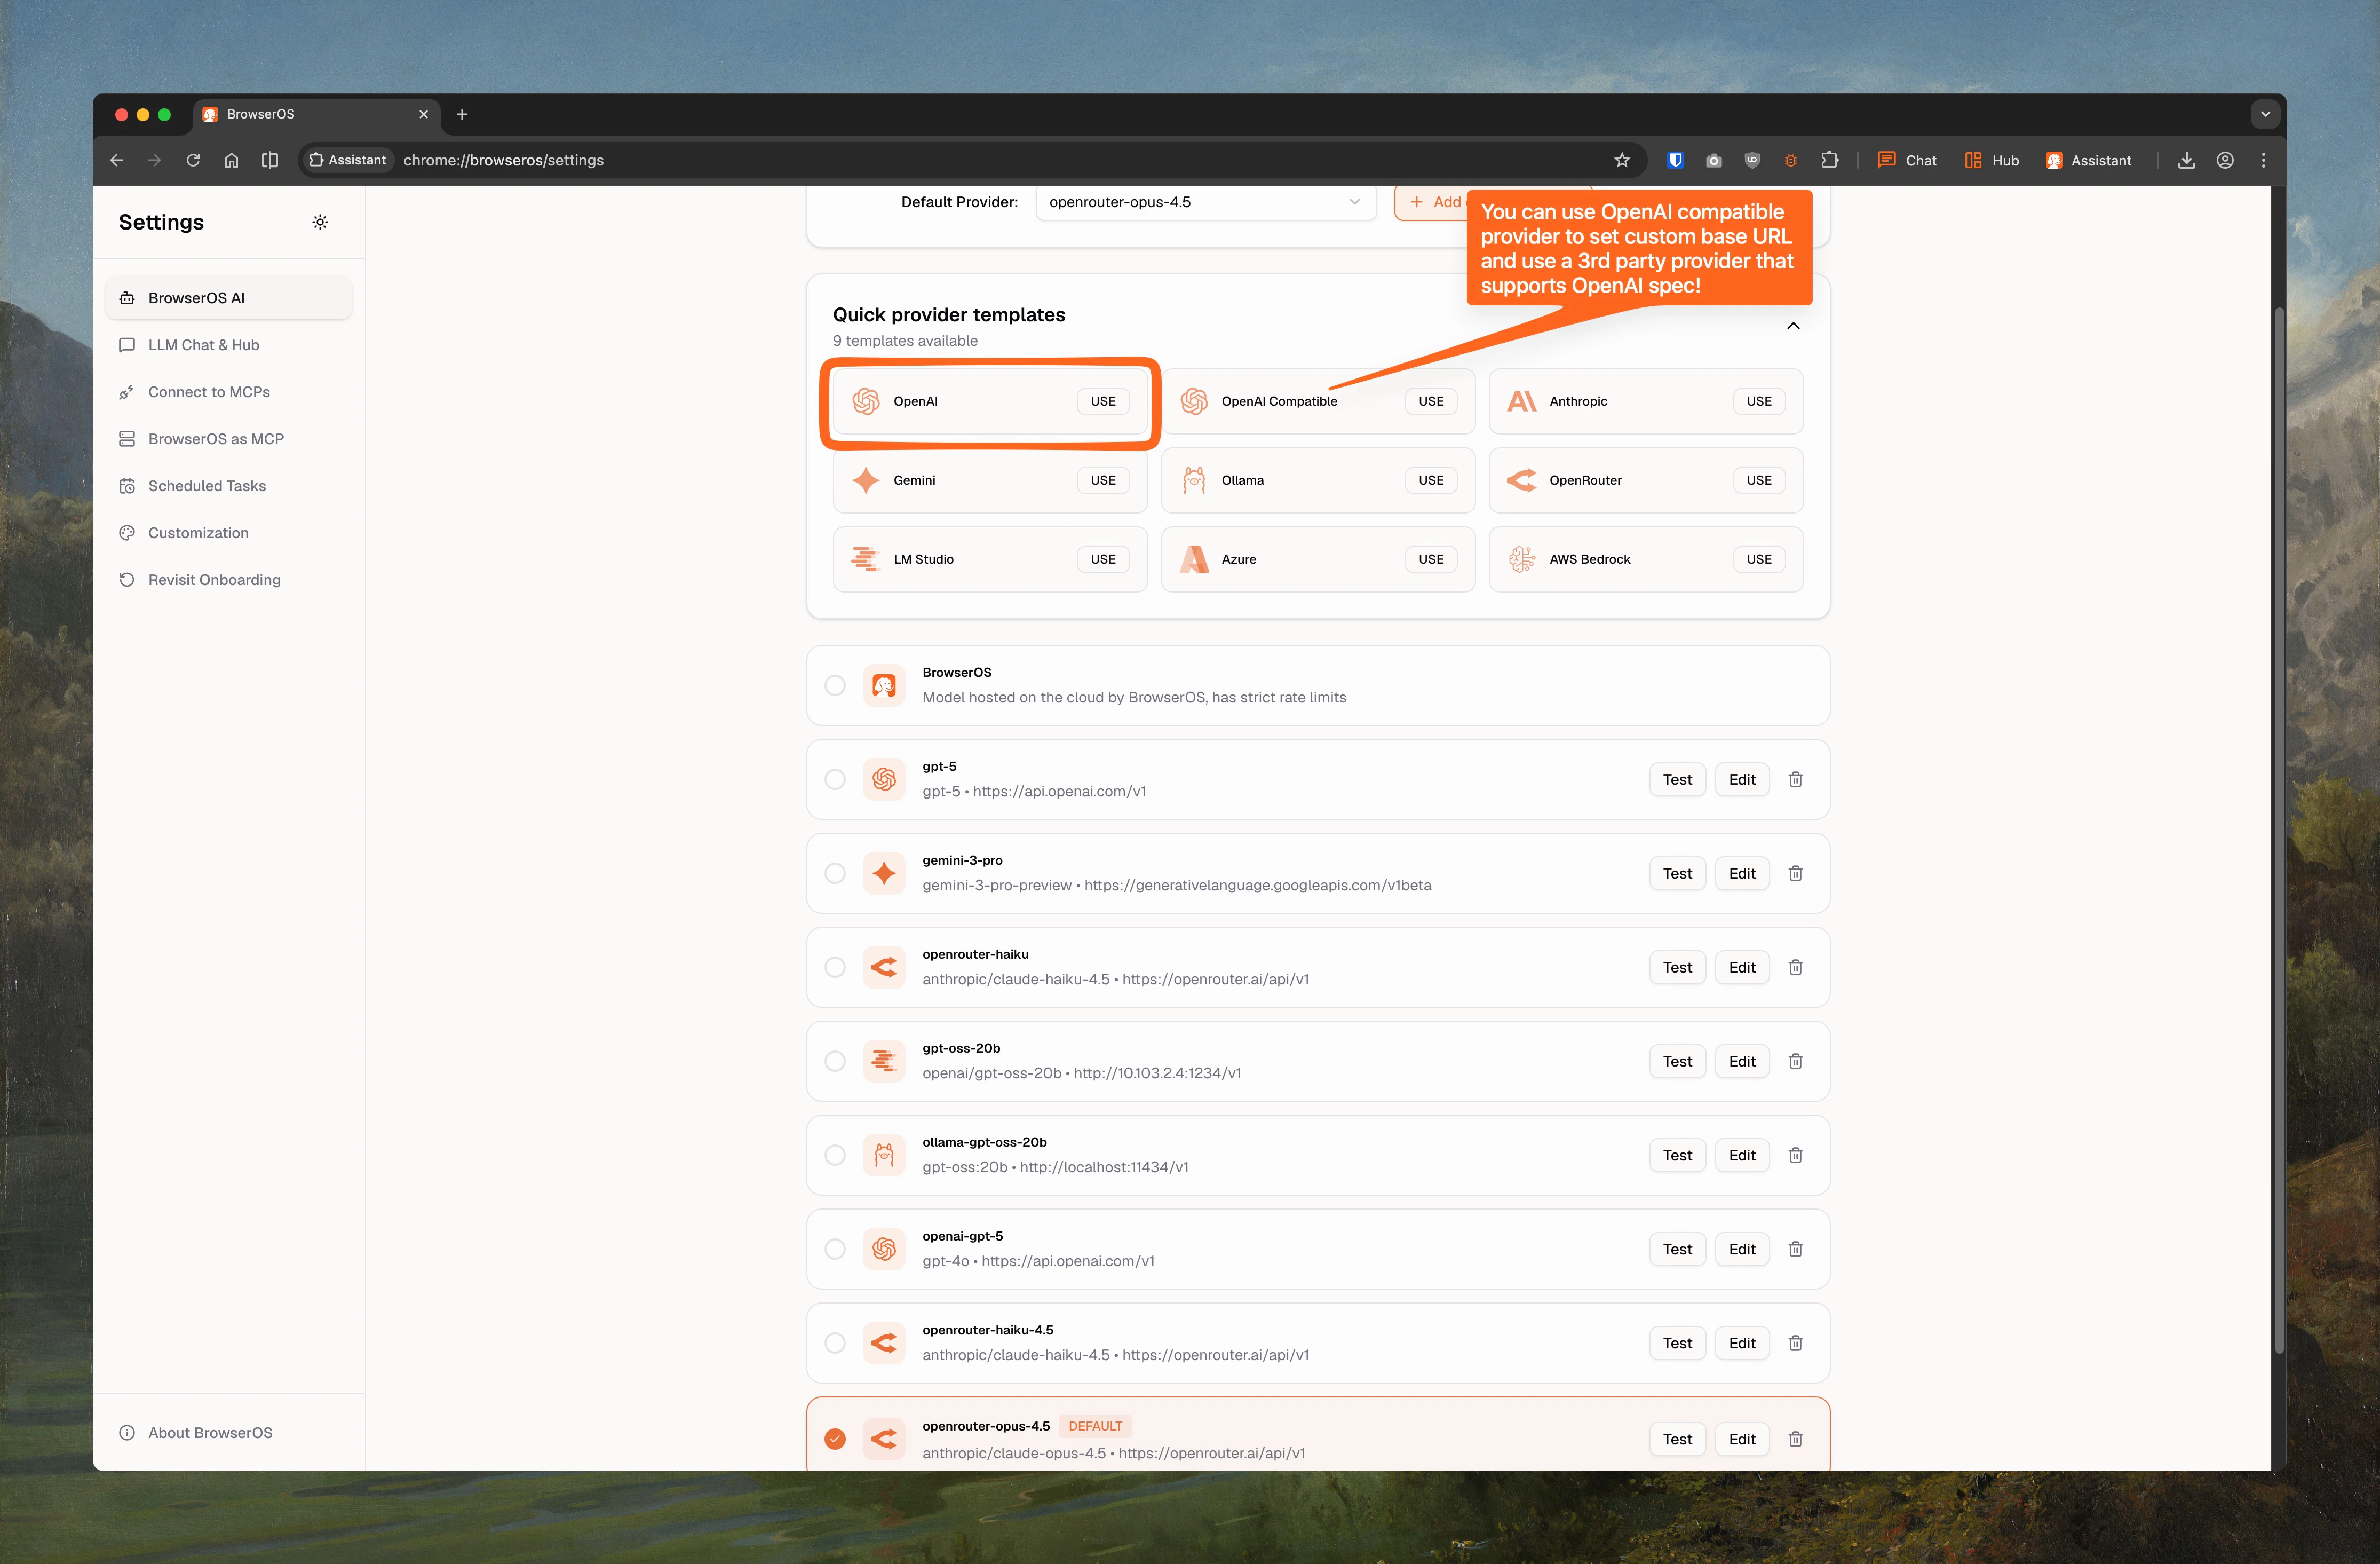Switch to the Scheduled Tasks section
The height and width of the screenshot is (1564, 2380).
[x=206, y=485]
